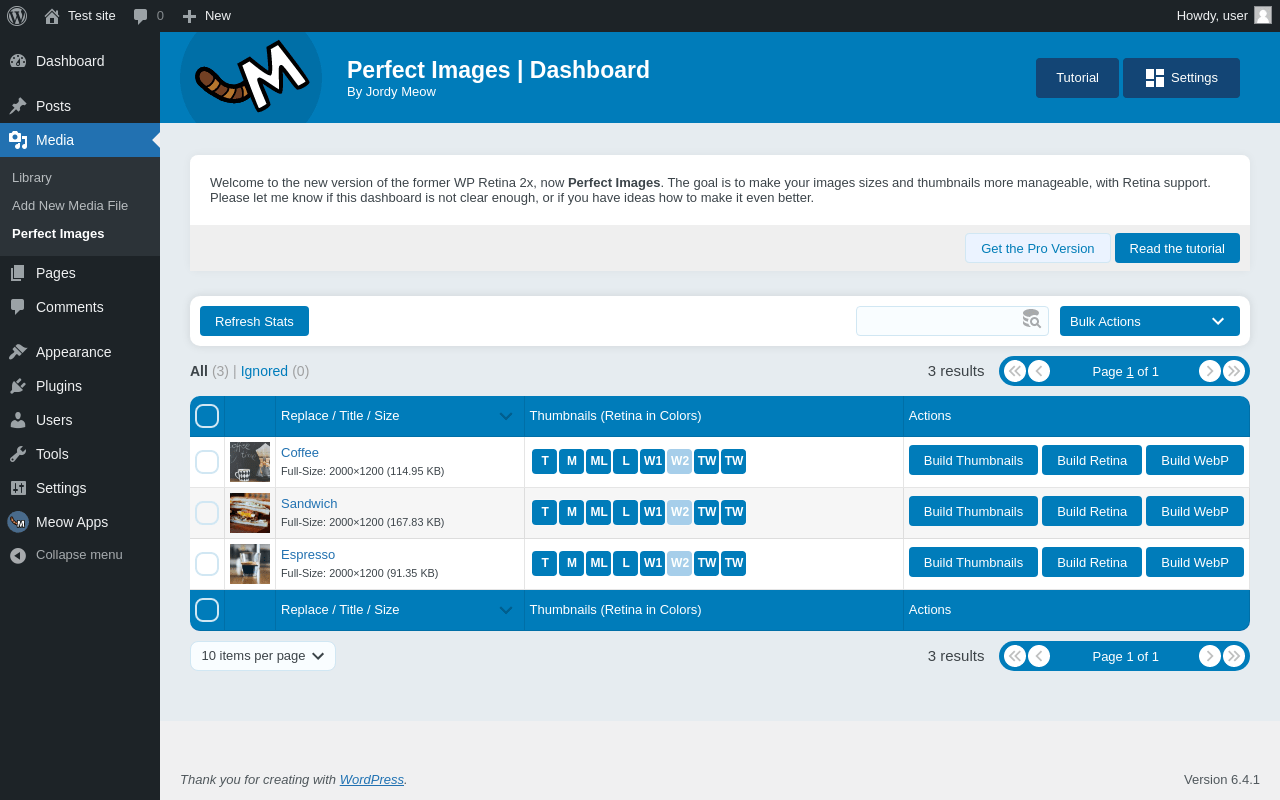The width and height of the screenshot is (1280, 800).
Task: Open Library submenu item
Action: [x=32, y=177]
